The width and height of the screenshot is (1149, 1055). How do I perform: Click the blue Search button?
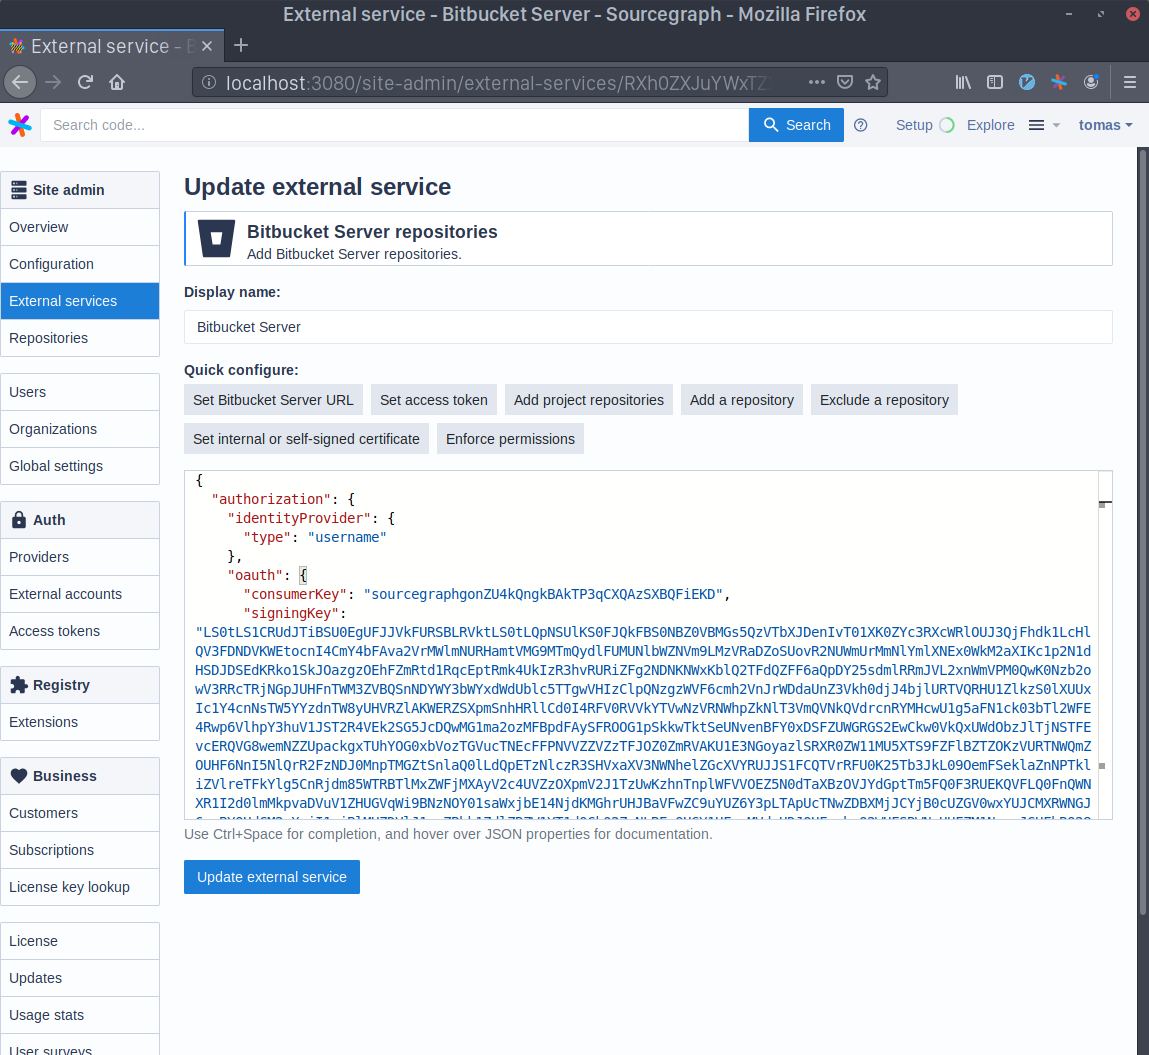796,125
